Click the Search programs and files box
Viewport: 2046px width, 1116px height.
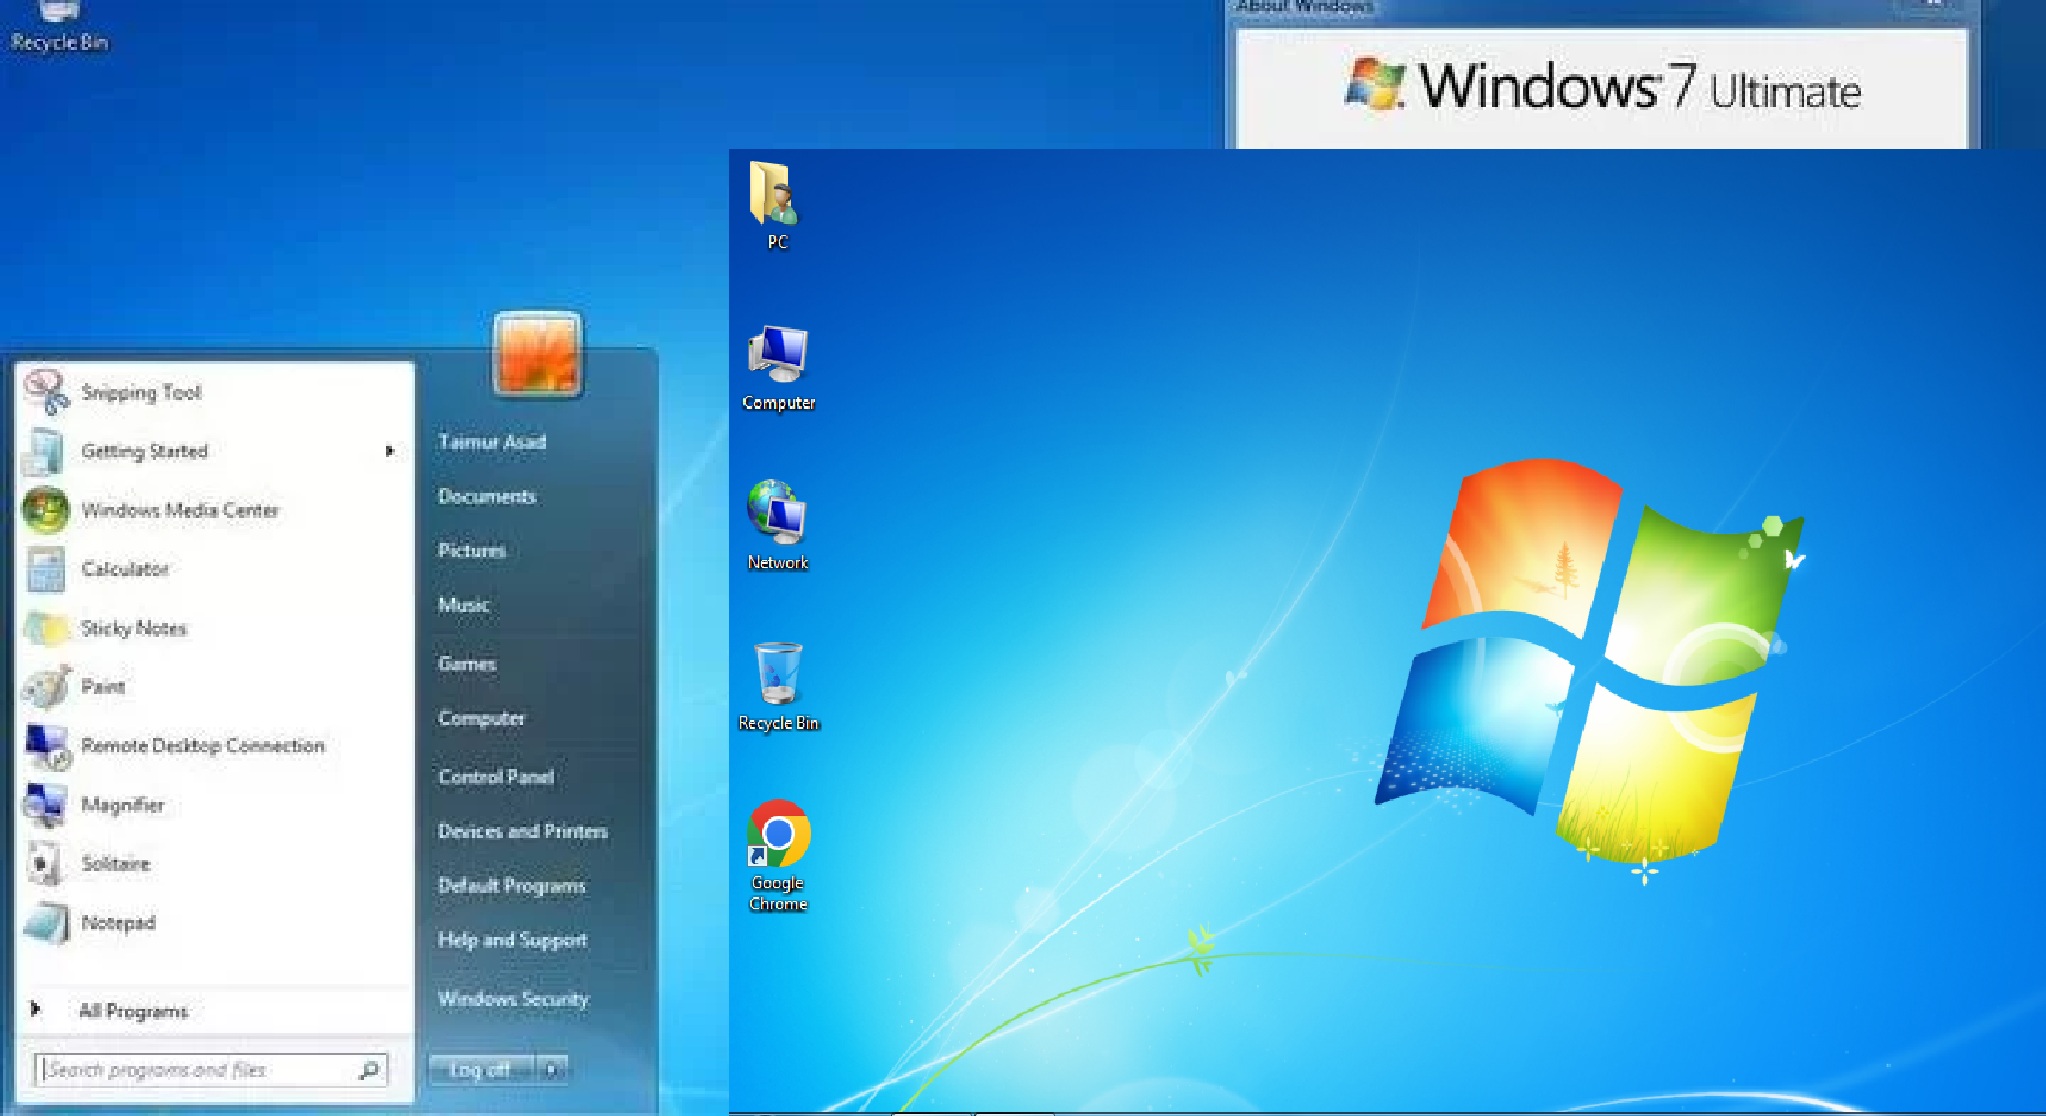[x=198, y=1070]
